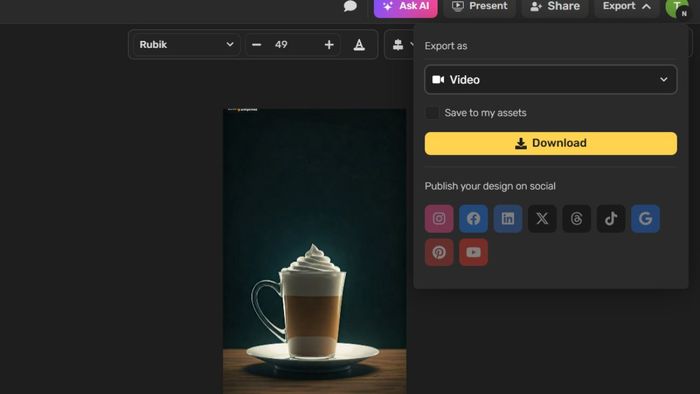The width and height of the screenshot is (700, 394).
Task: Click the yellow Download button
Action: pyautogui.click(x=550, y=143)
